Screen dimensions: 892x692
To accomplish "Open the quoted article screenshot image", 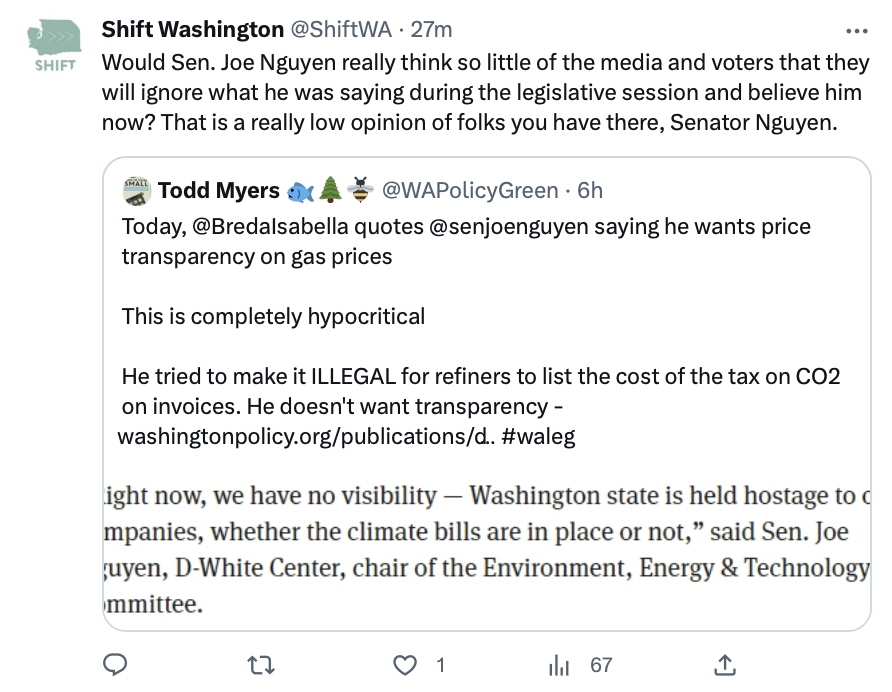I will [487, 550].
